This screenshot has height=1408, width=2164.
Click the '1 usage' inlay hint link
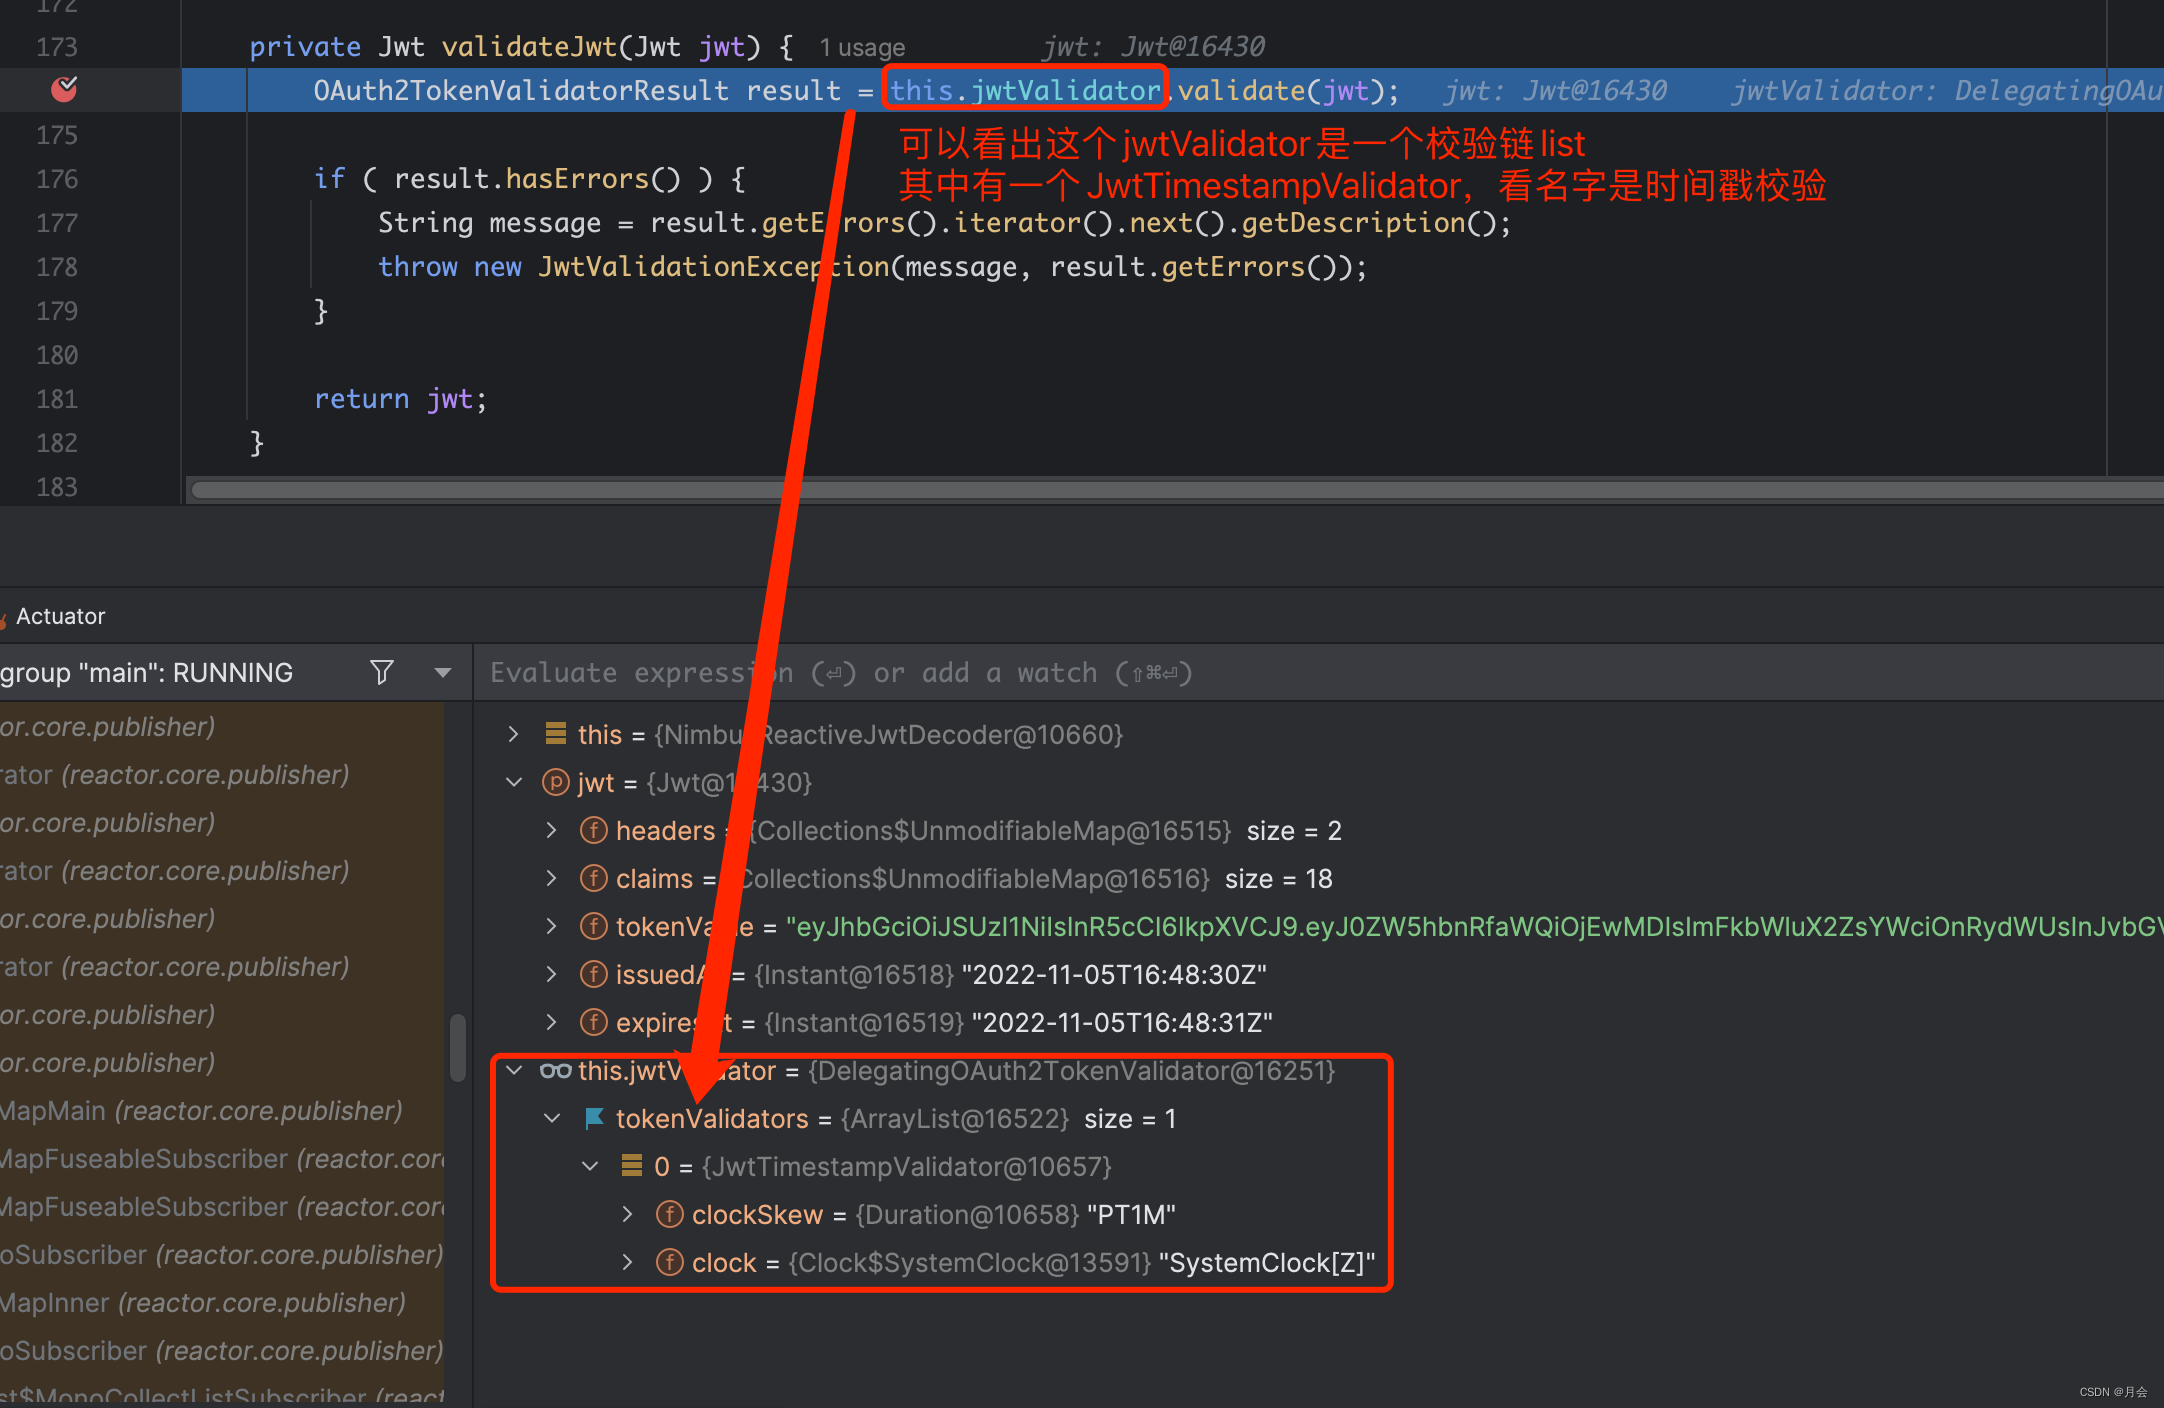click(x=862, y=48)
